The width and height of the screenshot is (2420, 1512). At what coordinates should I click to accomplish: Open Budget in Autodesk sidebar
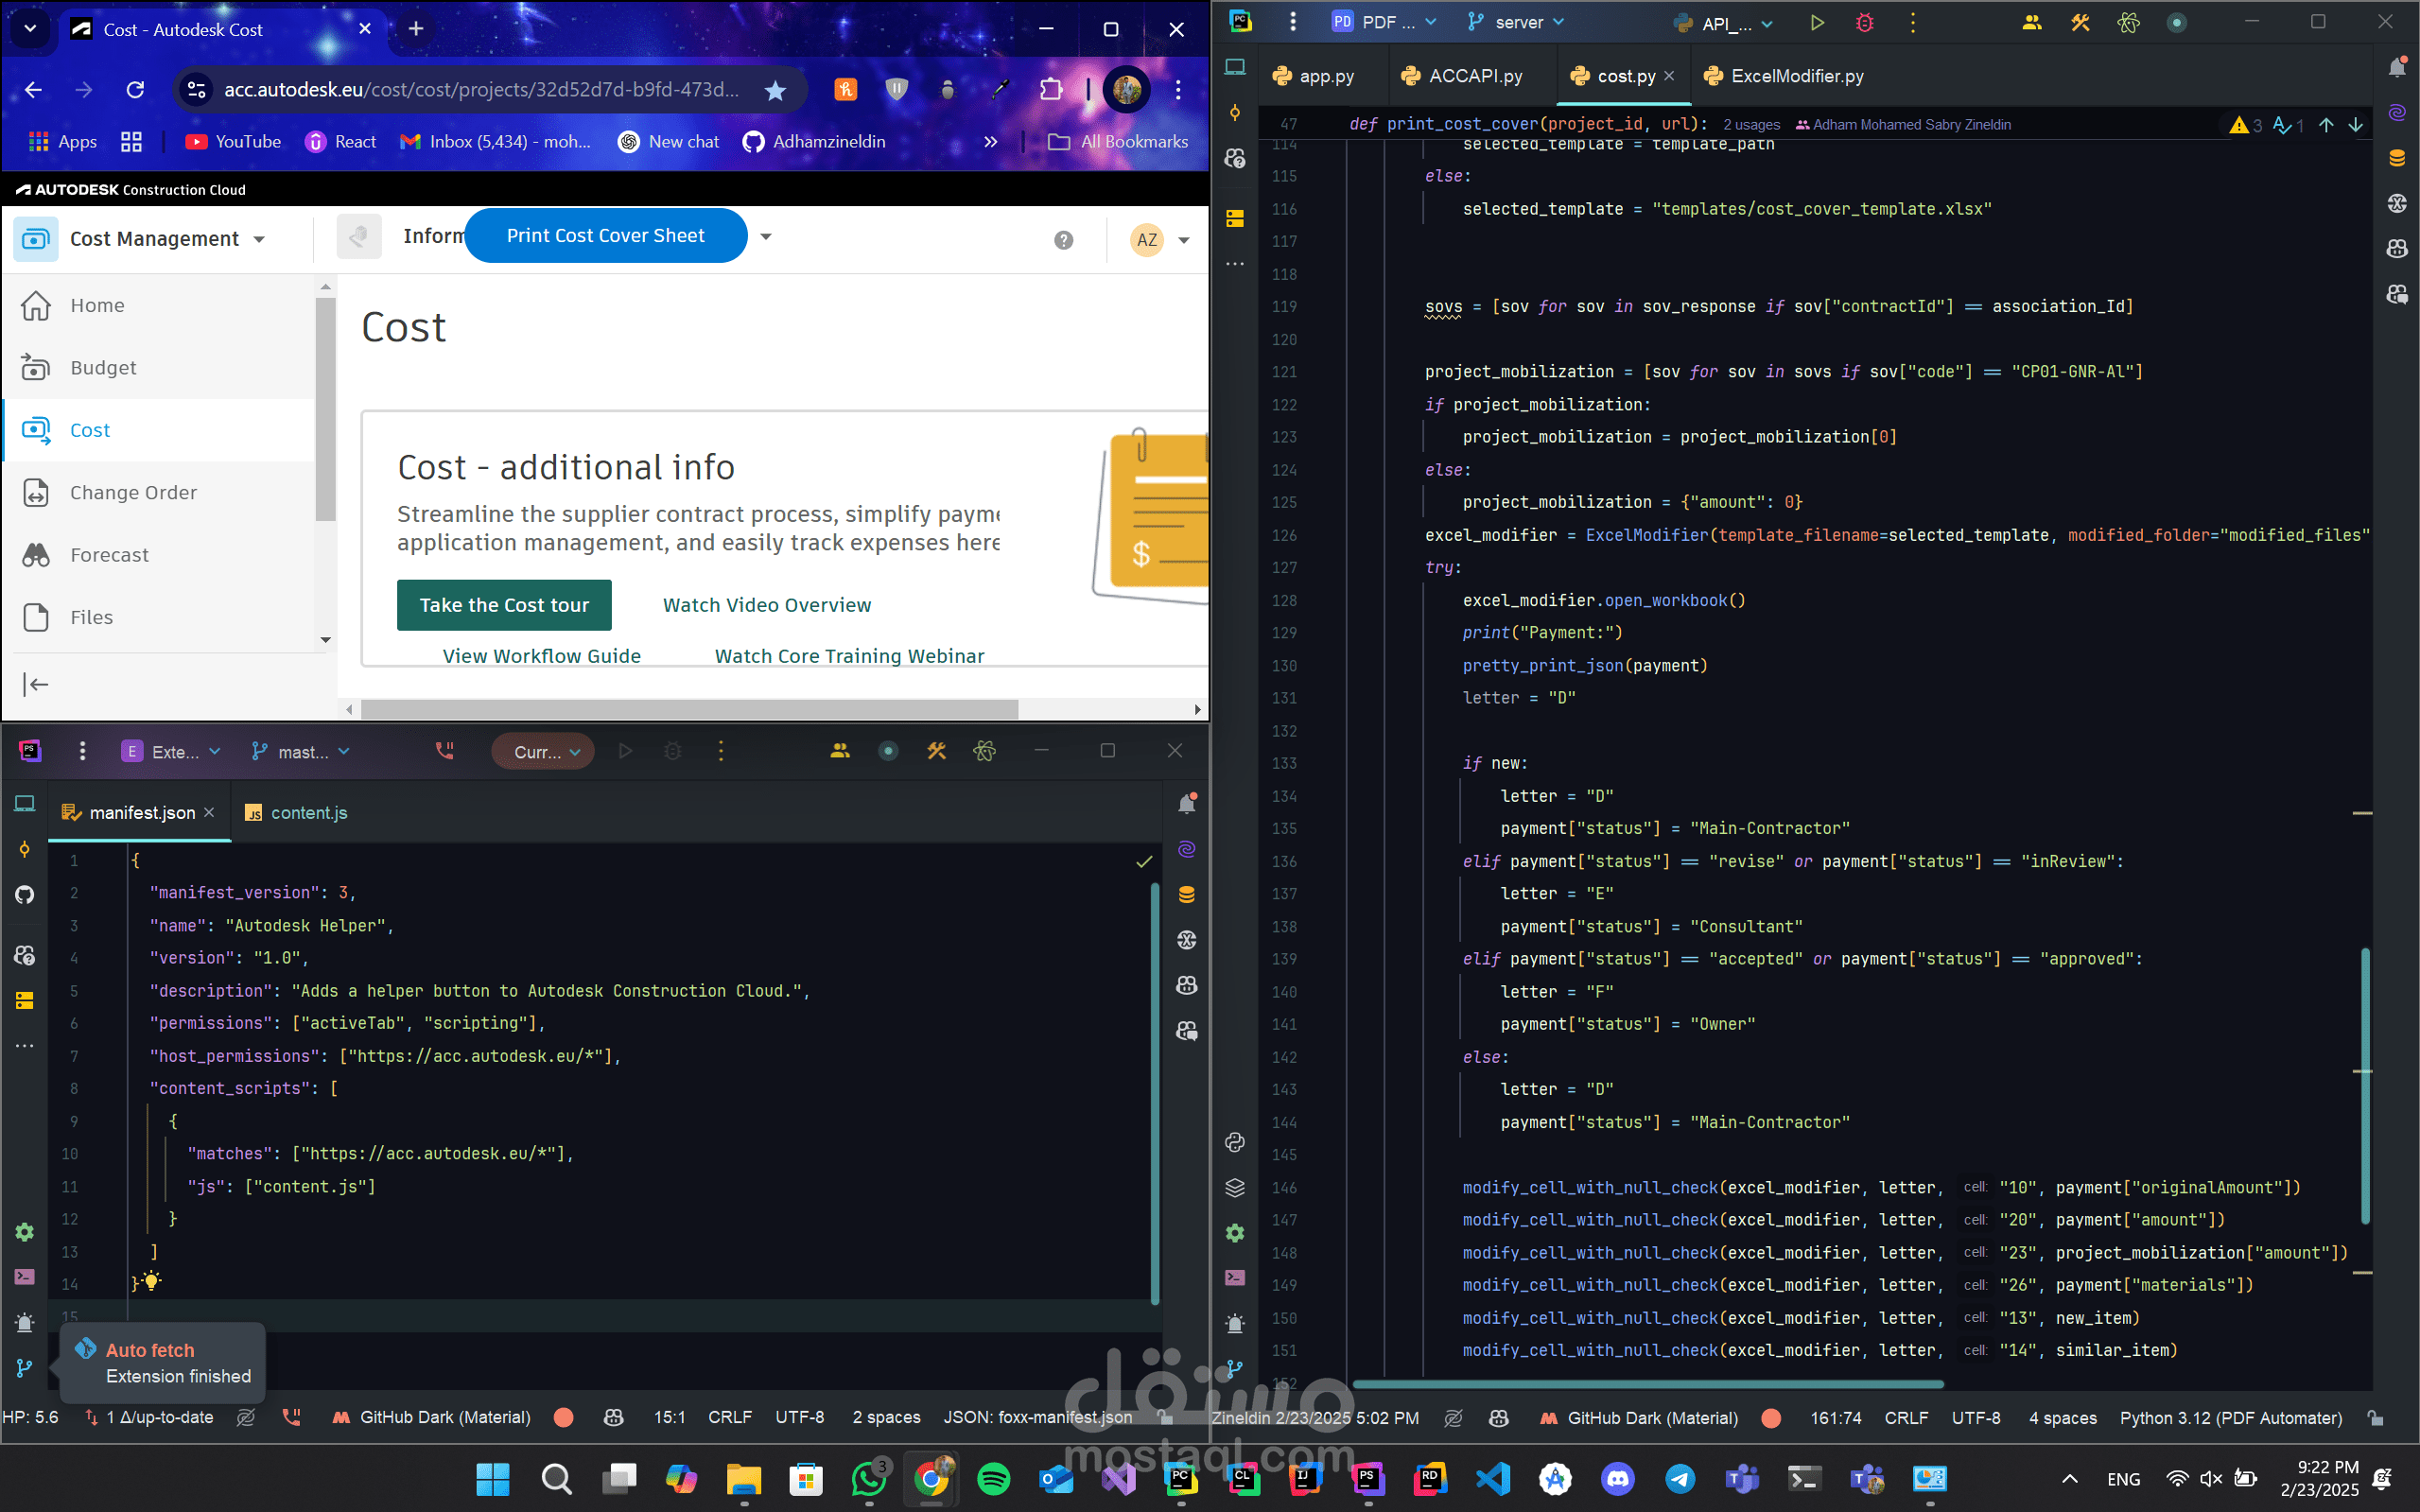coord(103,368)
